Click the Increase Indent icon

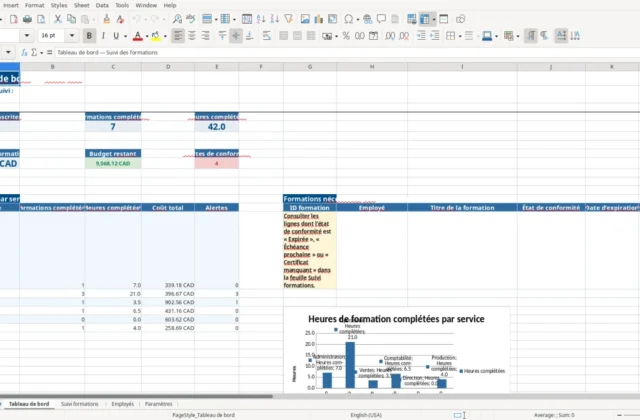tap(421, 36)
